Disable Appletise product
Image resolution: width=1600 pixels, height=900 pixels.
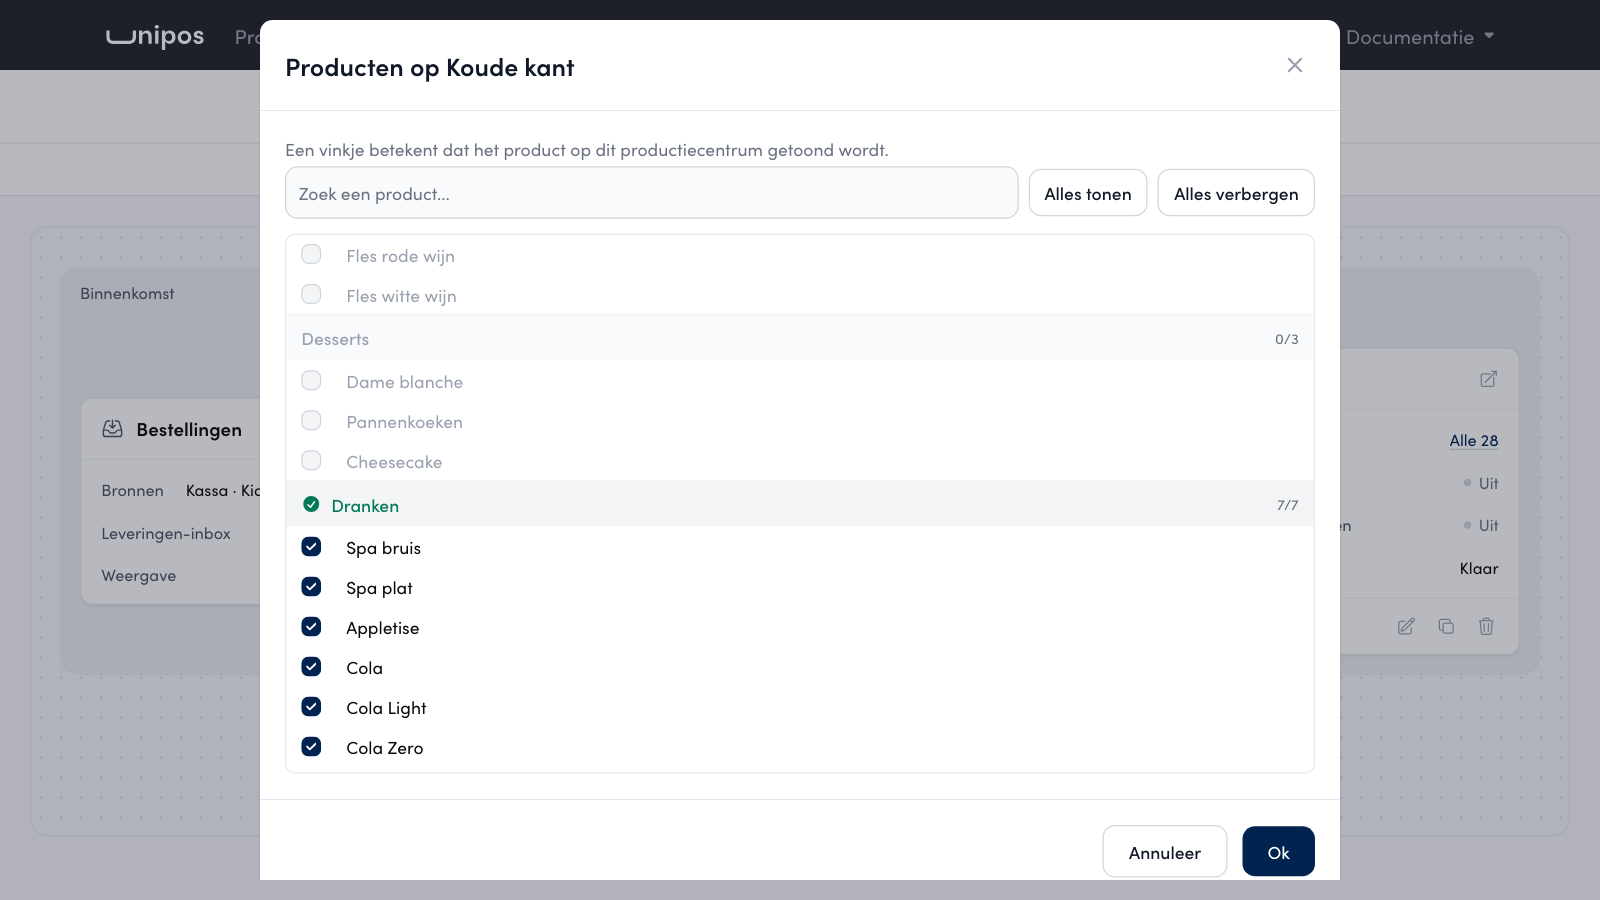(x=311, y=626)
